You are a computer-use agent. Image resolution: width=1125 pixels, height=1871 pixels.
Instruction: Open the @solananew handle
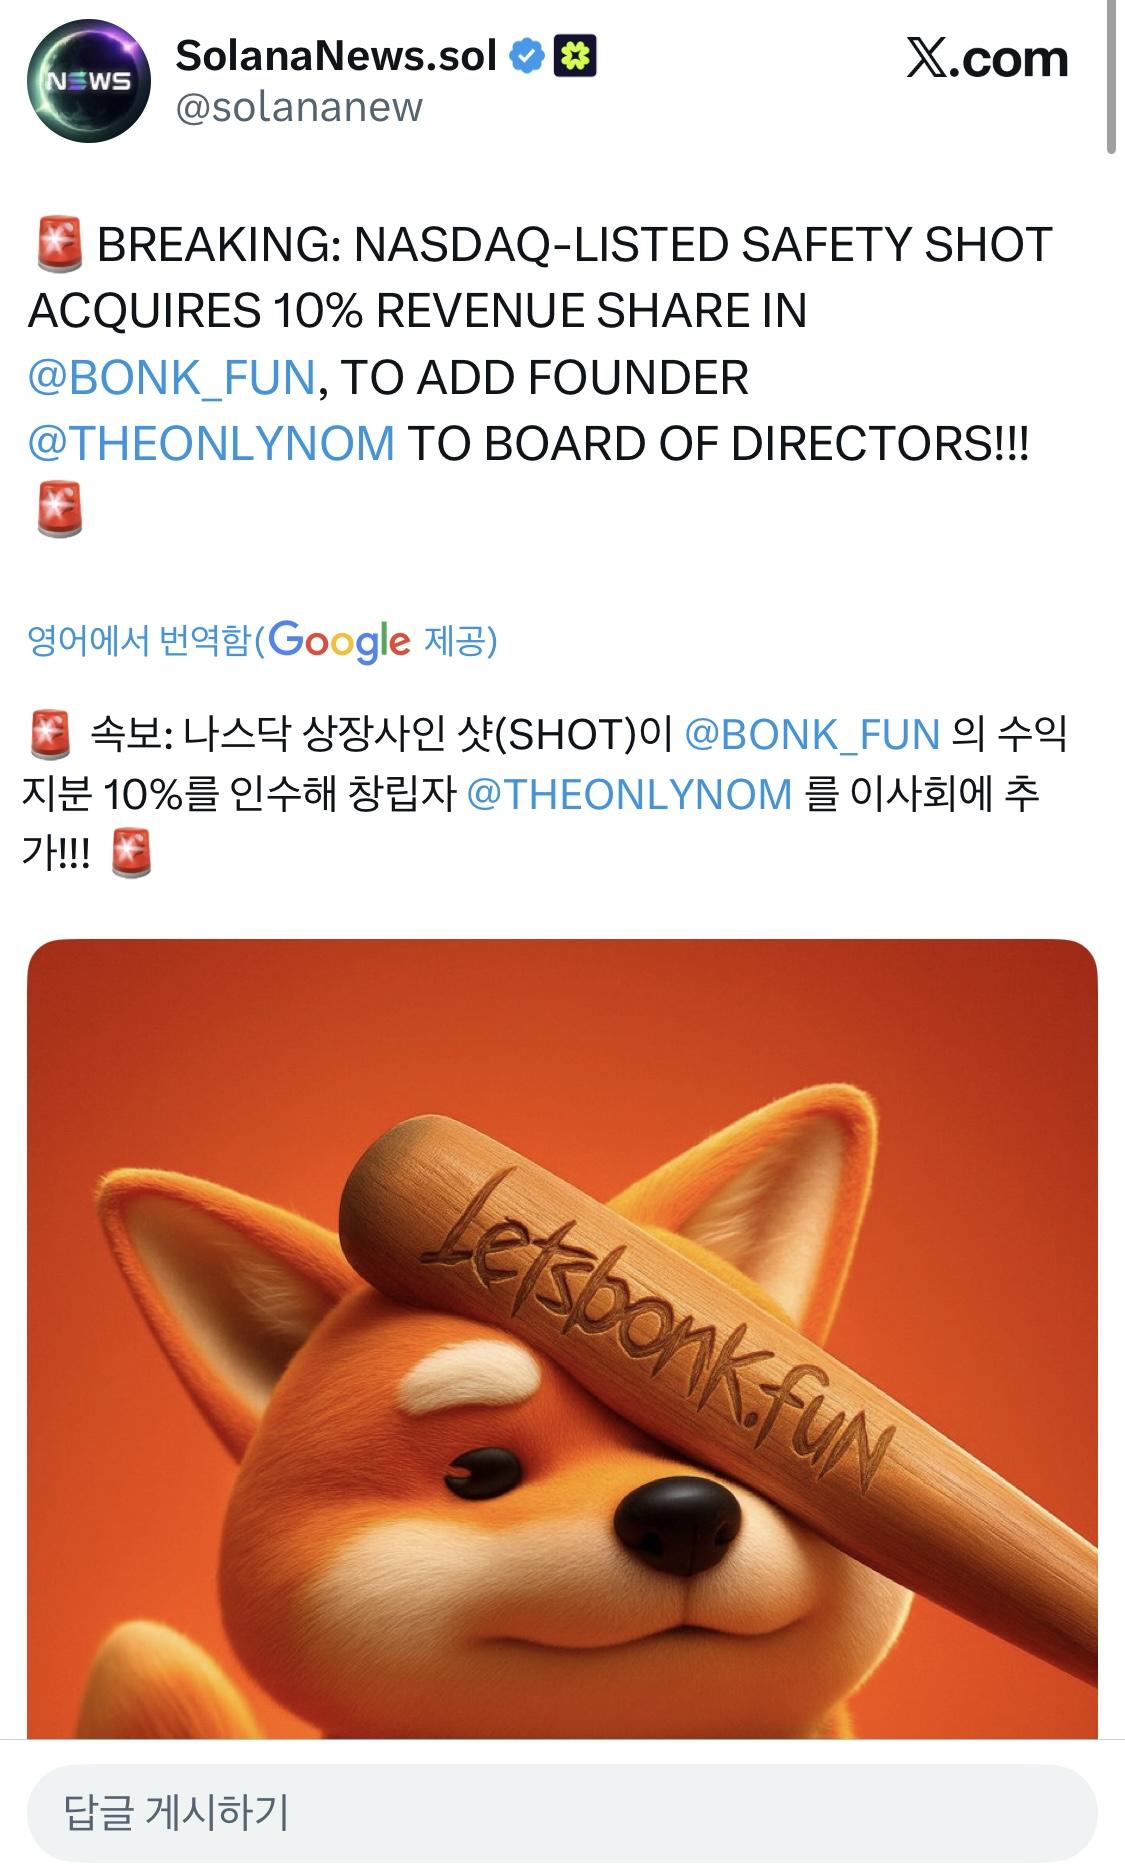299,106
